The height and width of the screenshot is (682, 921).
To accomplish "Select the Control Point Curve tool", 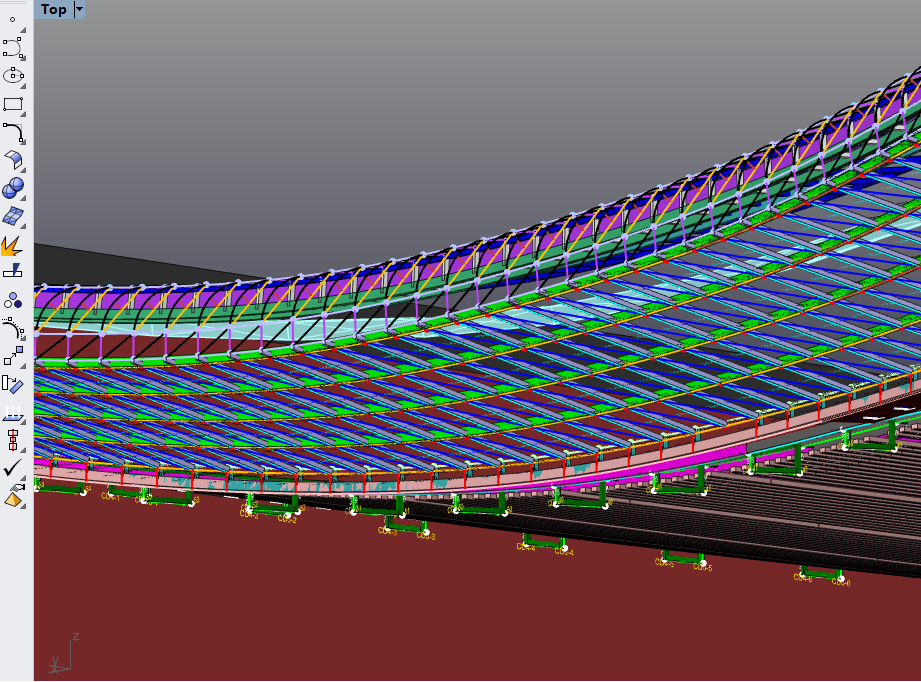I will [x=13, y=47].
